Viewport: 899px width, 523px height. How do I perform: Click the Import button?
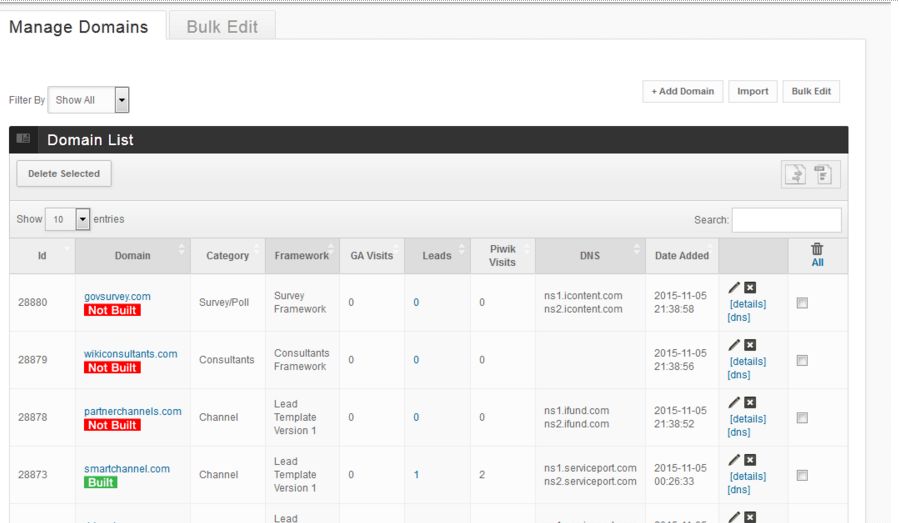click(x=752, y=91)
